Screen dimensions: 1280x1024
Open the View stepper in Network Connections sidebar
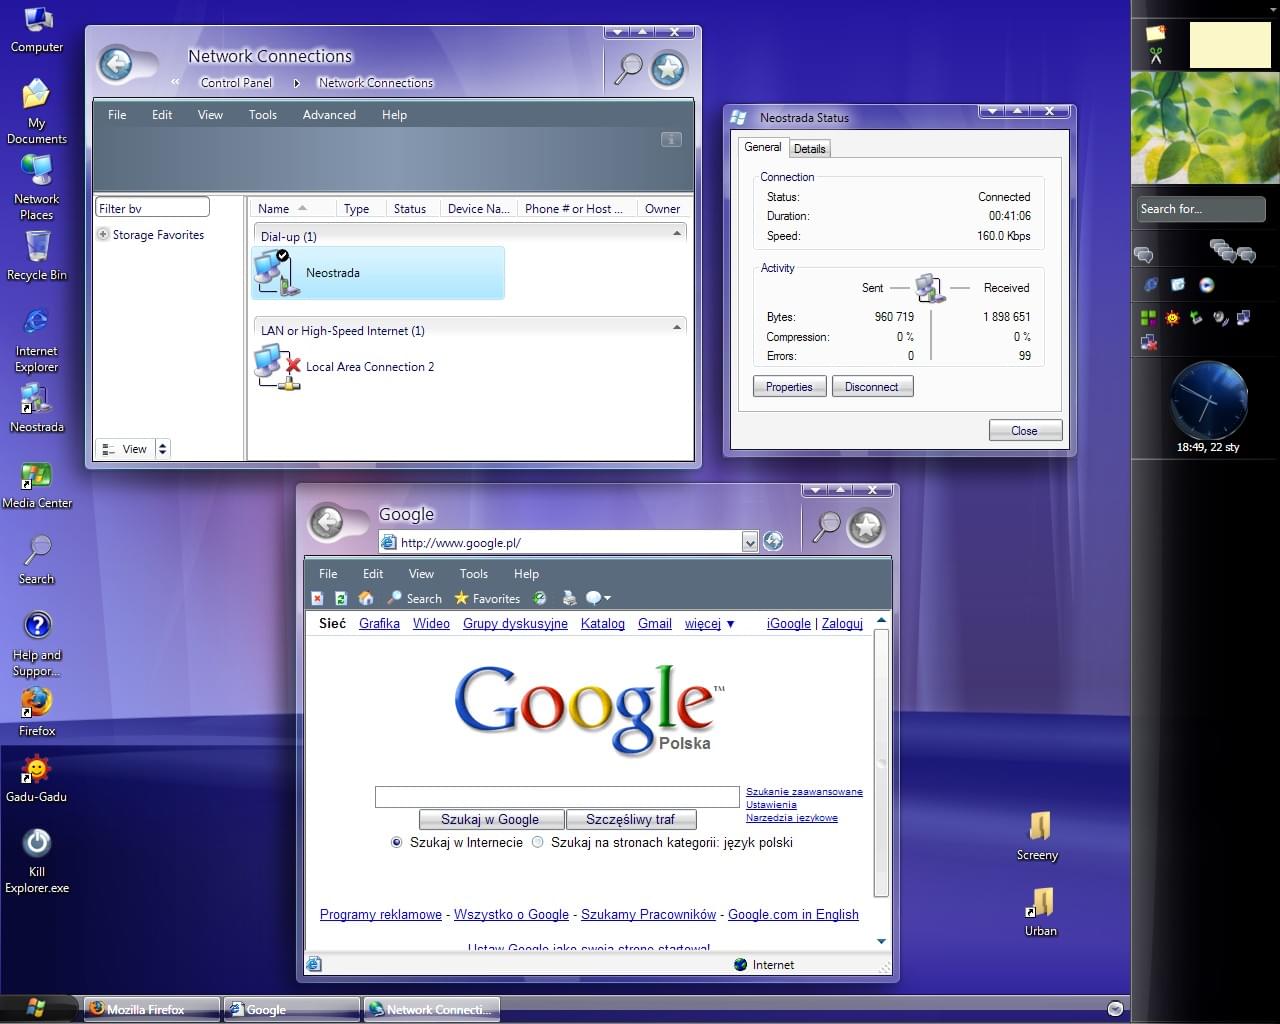click(x=163, y=449)
